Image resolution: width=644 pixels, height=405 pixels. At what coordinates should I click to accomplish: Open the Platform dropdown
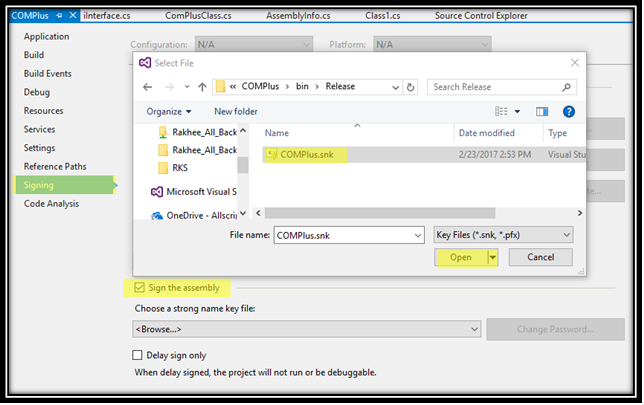[432, 44]
